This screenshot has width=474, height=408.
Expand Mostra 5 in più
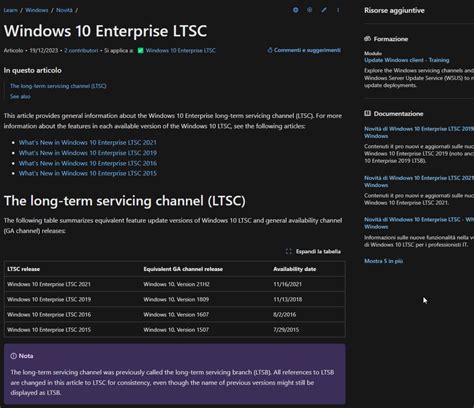(x=384, y=261)
